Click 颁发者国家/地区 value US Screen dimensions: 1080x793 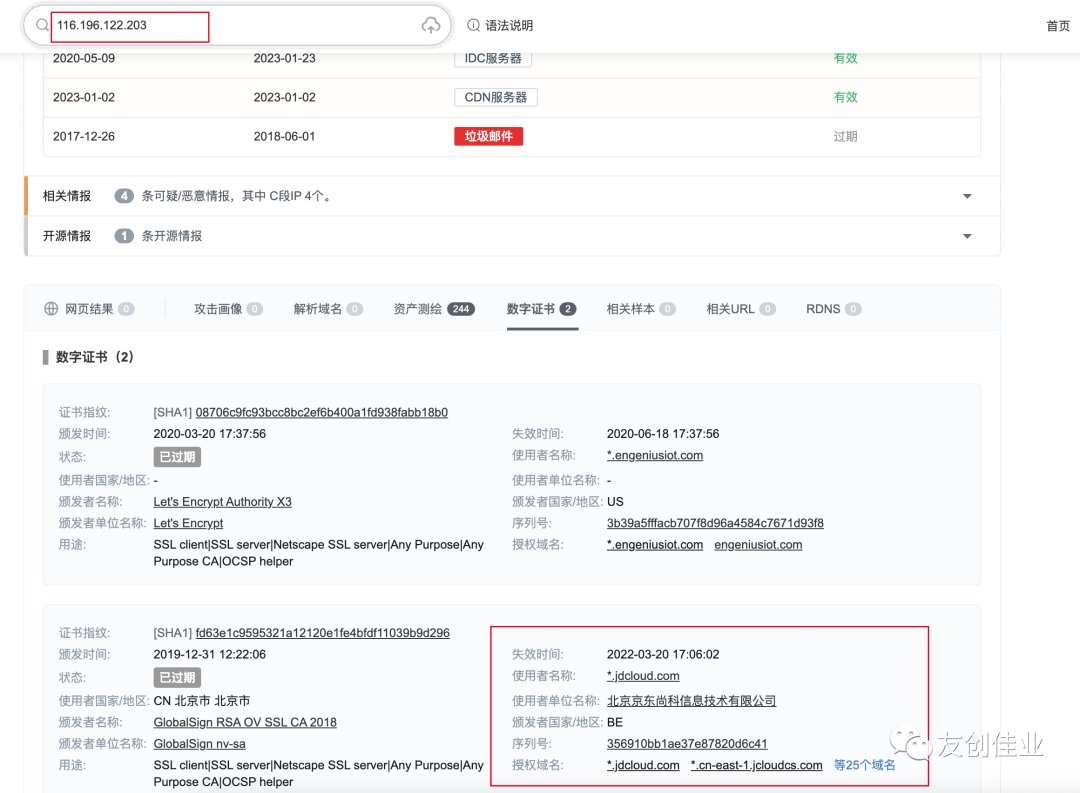pos(615,502)
